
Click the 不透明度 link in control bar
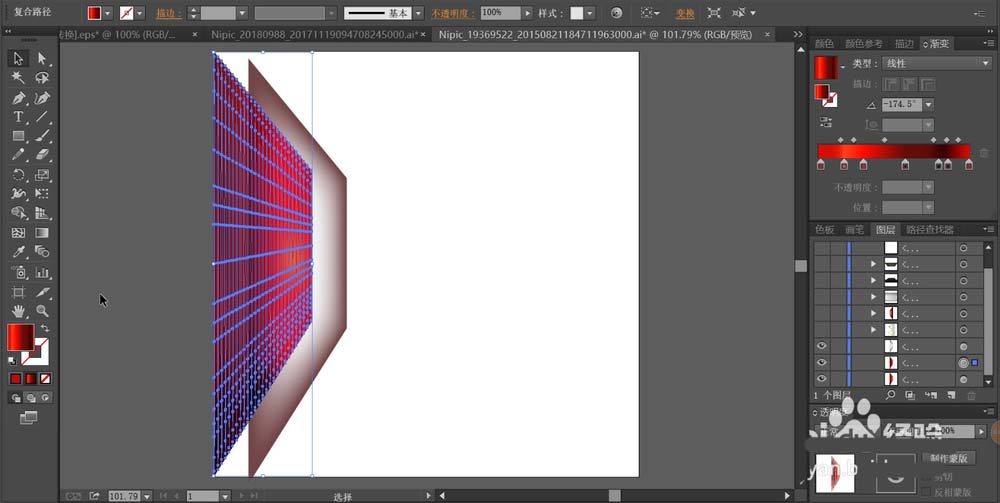pos(453,13)
